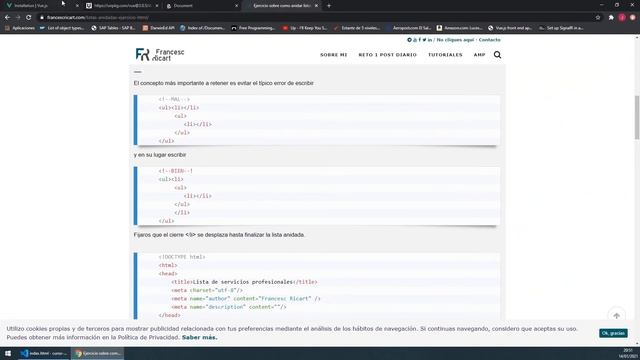Click the francescricart.com address bar
This screenshot has height=360, width=640.
pos(318,18)
